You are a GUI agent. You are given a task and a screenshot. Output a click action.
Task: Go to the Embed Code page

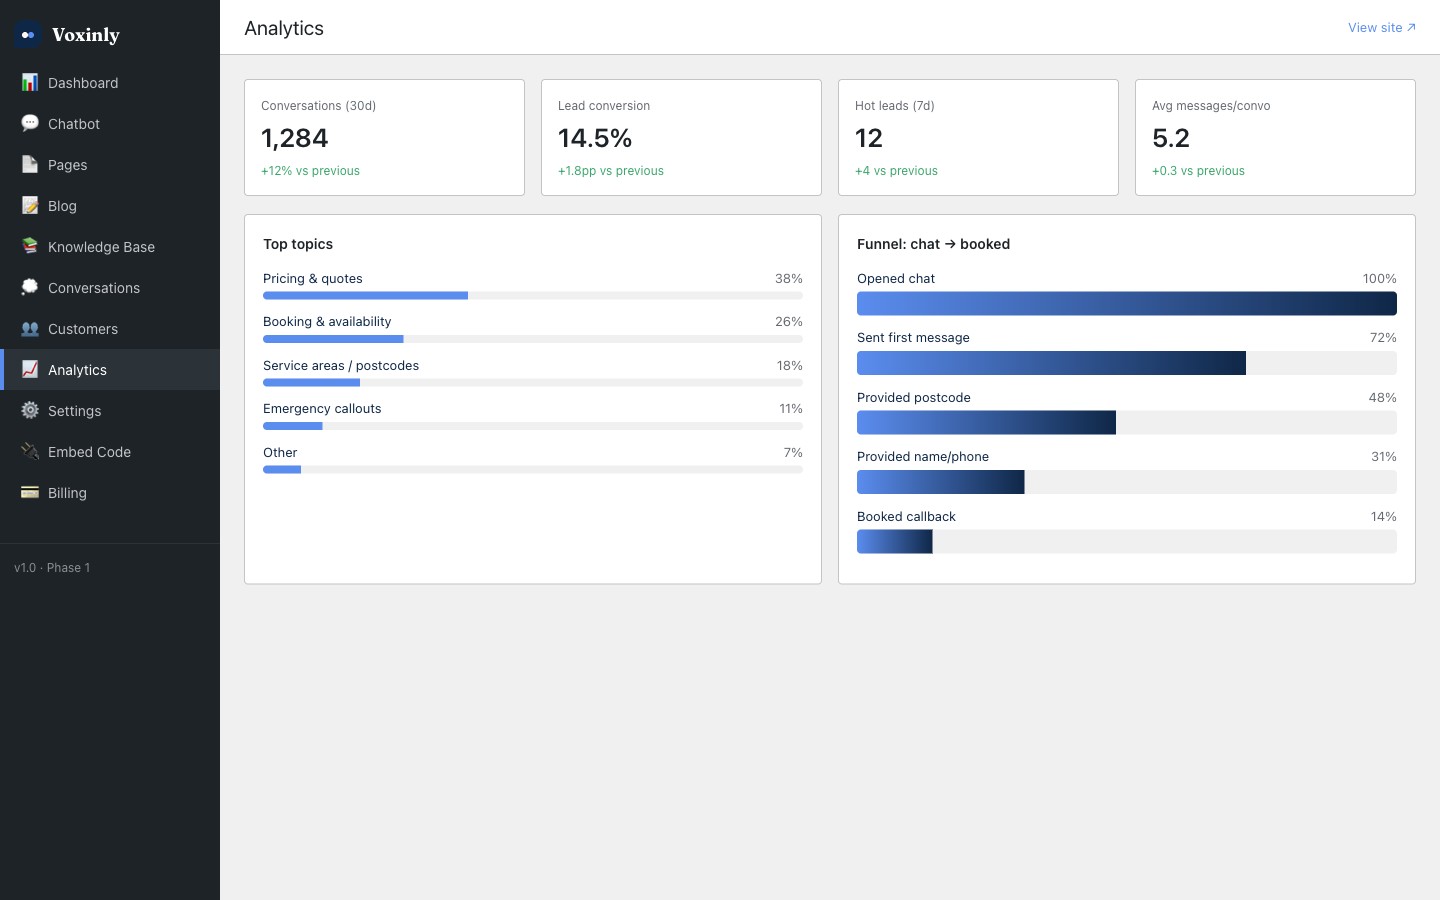(110, 452)
